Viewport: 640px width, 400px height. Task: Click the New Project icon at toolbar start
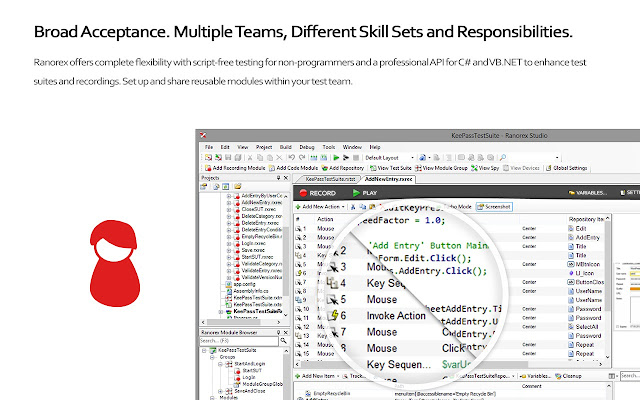209,158
